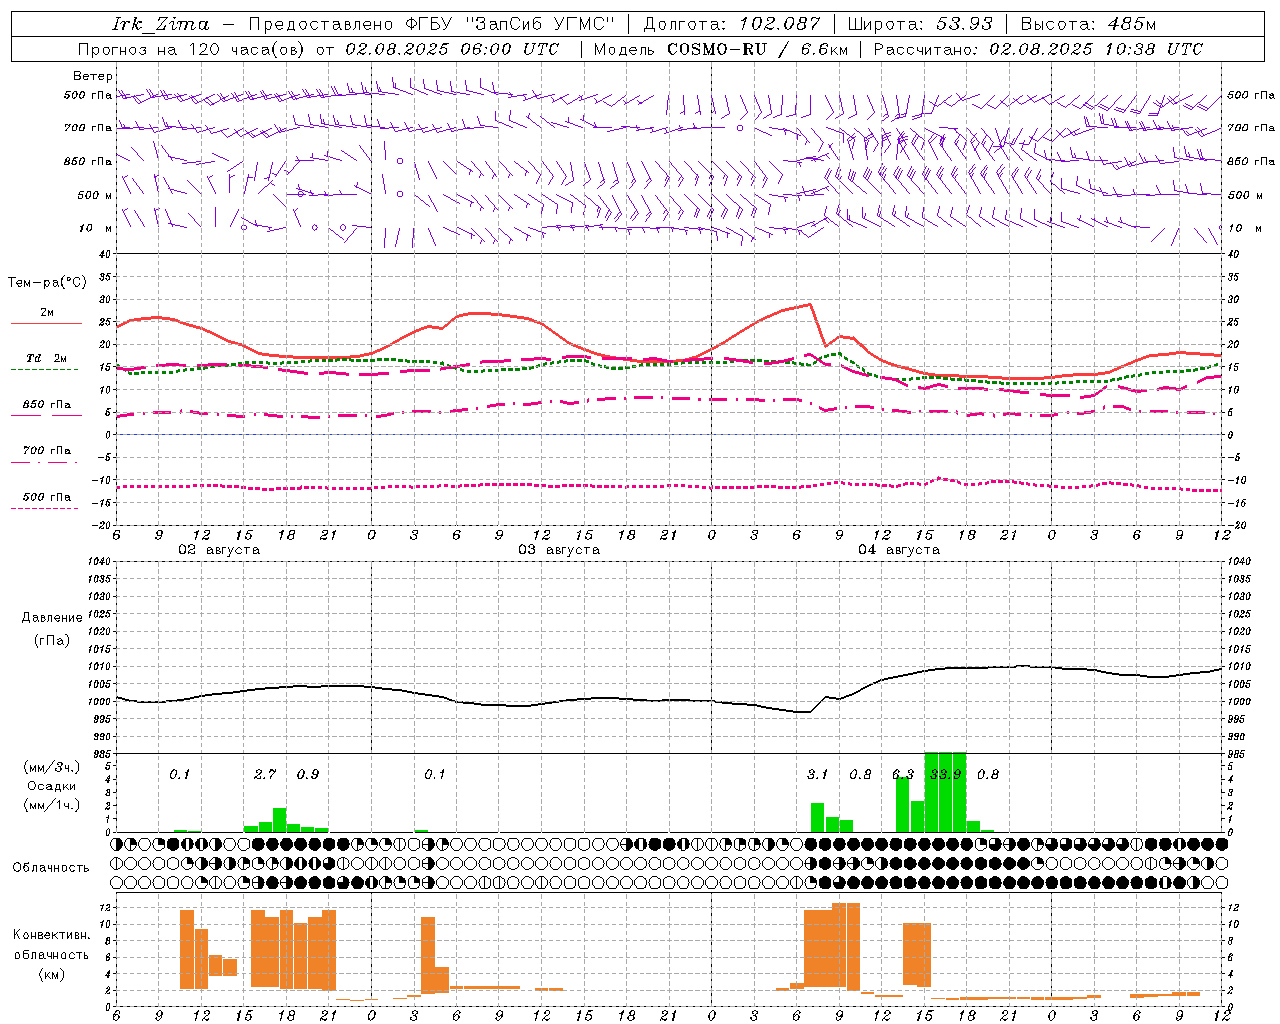Click the Конвективн. облачность label
This screenshot has width=1280, height=1024.
tap(51, 945)
